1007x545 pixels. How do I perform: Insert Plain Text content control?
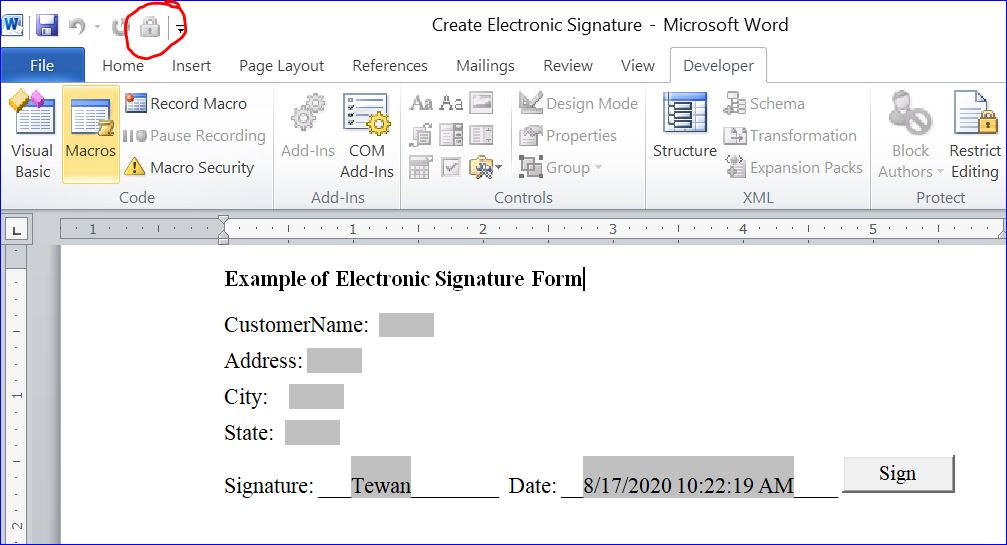pyautogui.click(x=451, y=103)
